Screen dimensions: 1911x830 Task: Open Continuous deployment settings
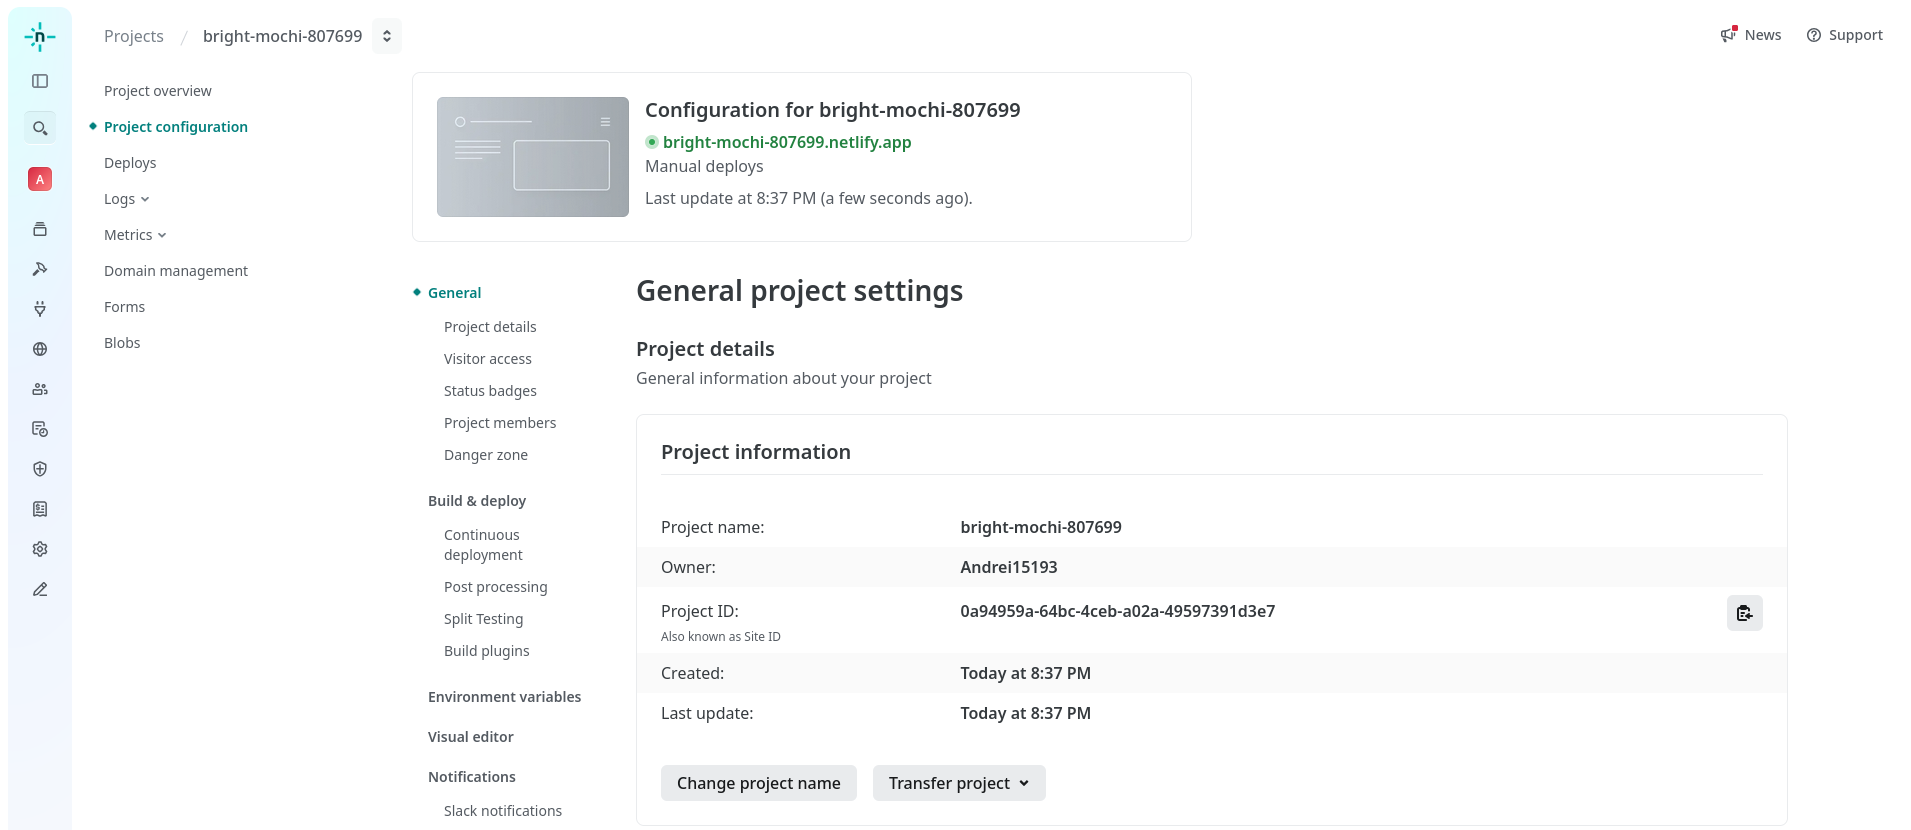(483, 545)
